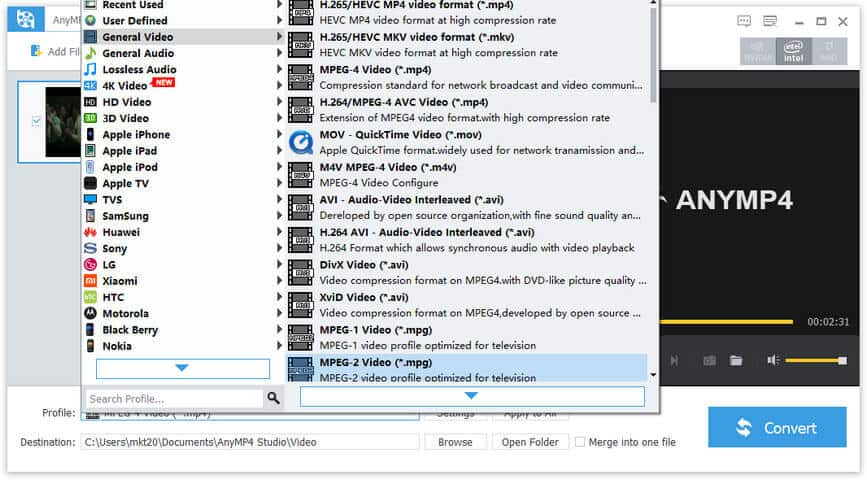867x480 pixels.
Task: Expand Apple iPhone submenu arrow
Action: point(279,134)
